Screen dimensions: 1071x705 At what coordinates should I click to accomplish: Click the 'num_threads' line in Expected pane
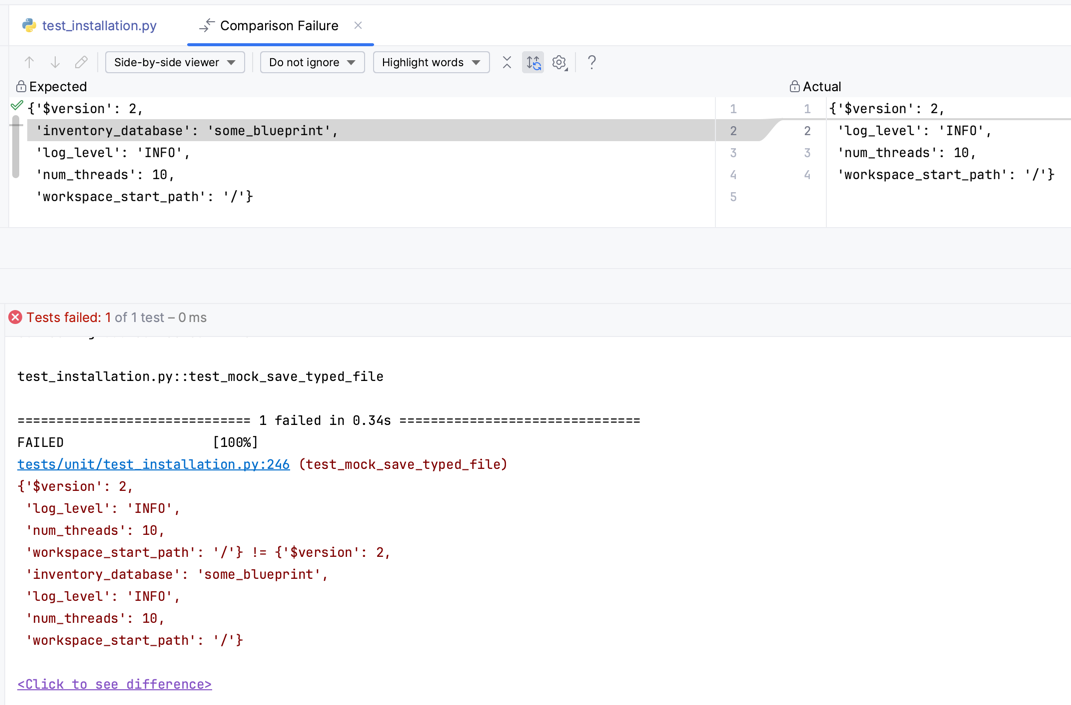(x=105, y=174)
